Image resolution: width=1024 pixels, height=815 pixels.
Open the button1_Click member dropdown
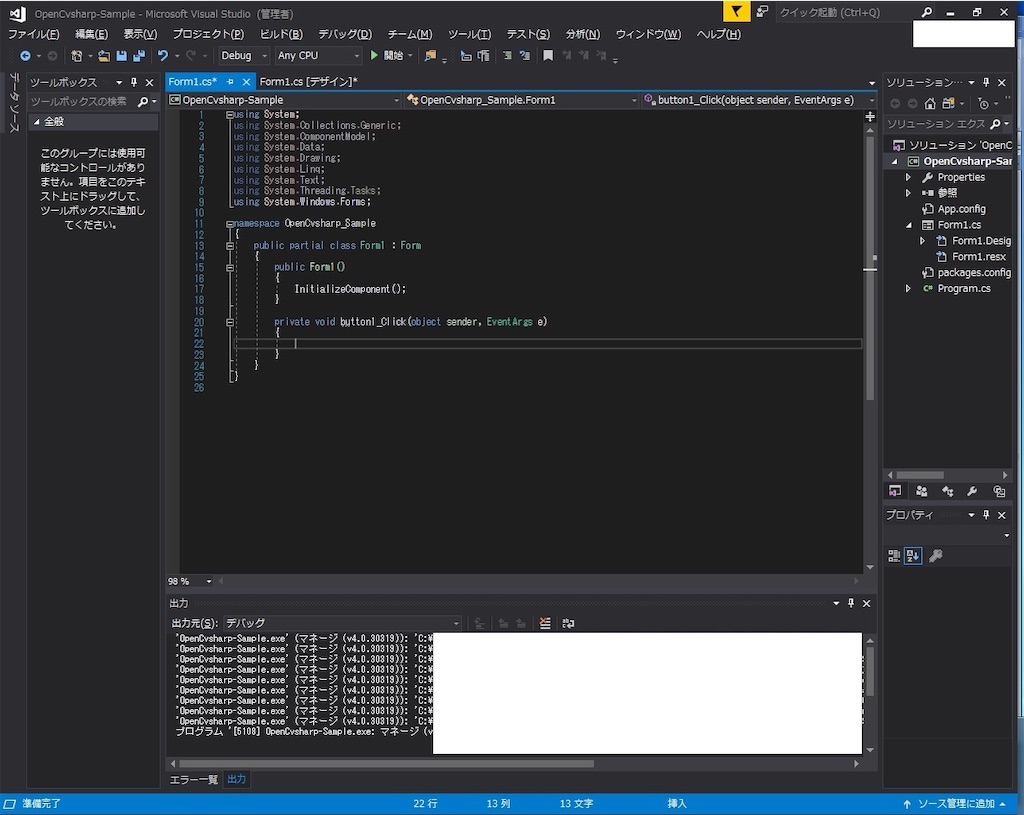759,100
